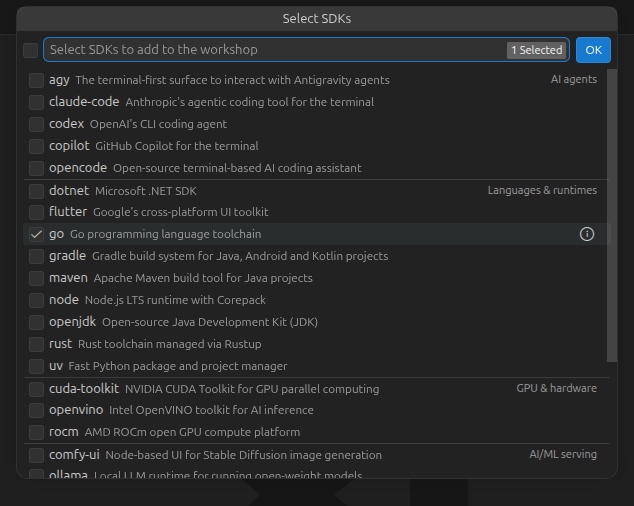Check the claude-code checkbox
The image size is (634, 506).
(x=36, y=102)
